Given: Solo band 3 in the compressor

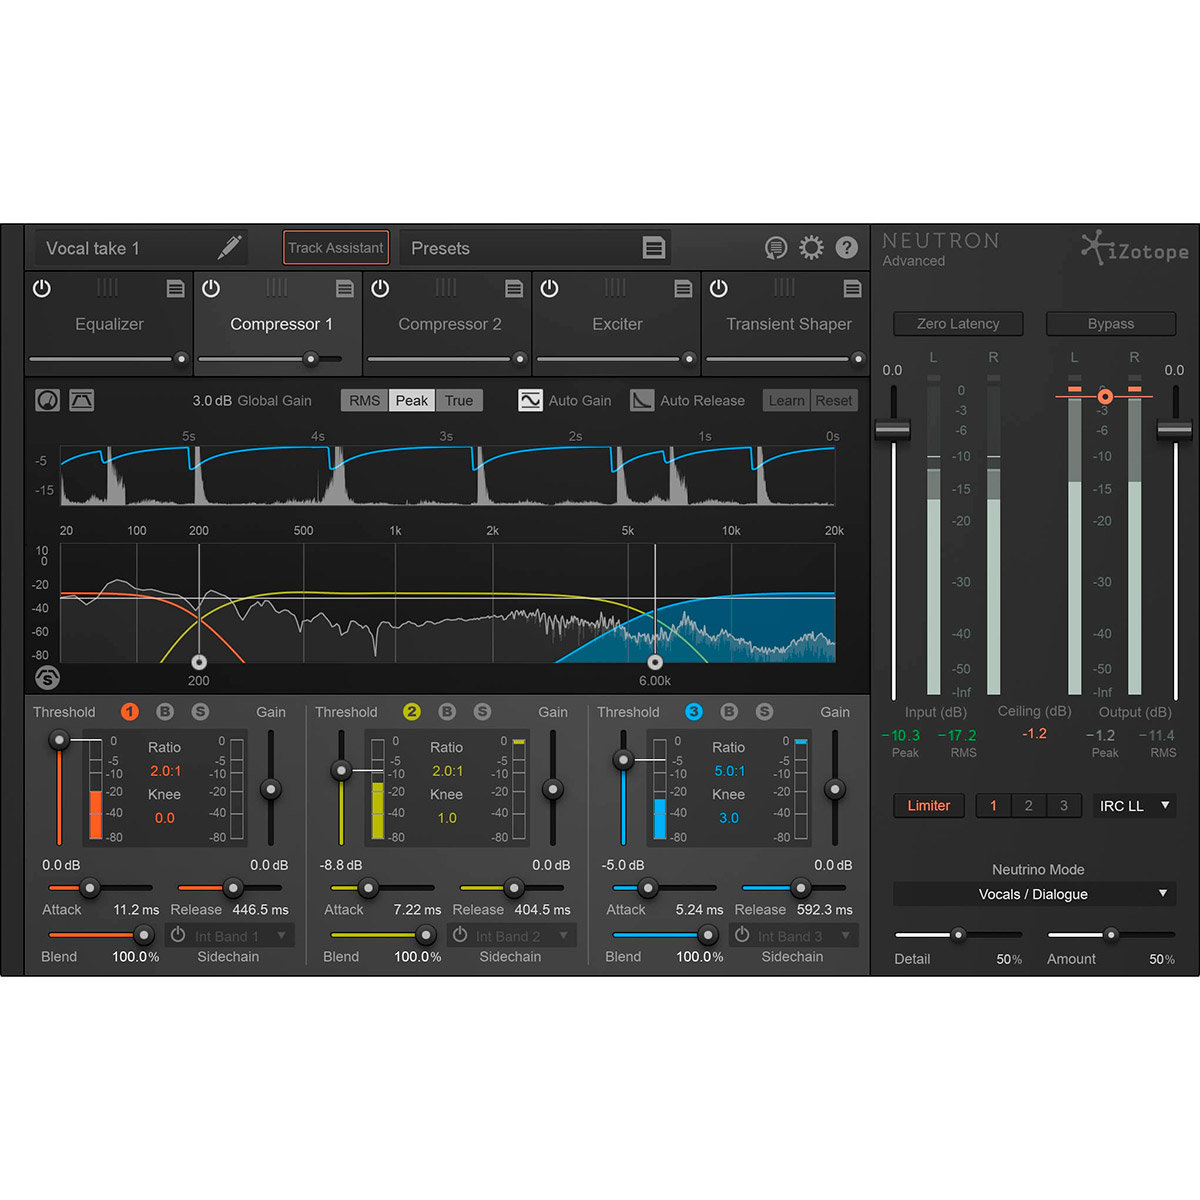Looking at the screenshot, I should click(x=764, y=712).
